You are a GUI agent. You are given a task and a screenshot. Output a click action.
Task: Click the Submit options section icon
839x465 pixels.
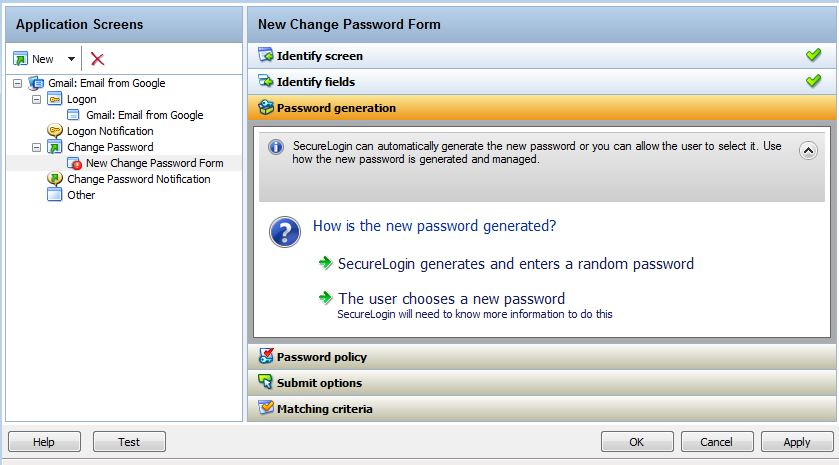click(266, 382)
